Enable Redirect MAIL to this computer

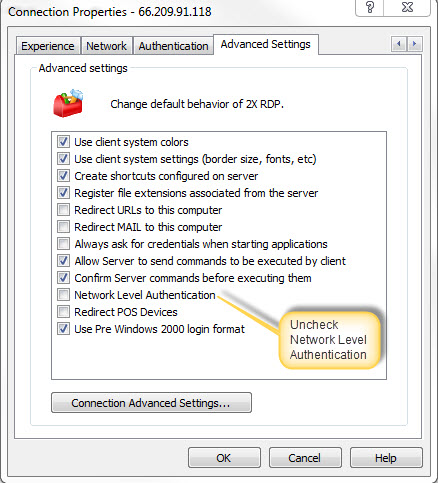pyautogui.click(x=63, y=227)
